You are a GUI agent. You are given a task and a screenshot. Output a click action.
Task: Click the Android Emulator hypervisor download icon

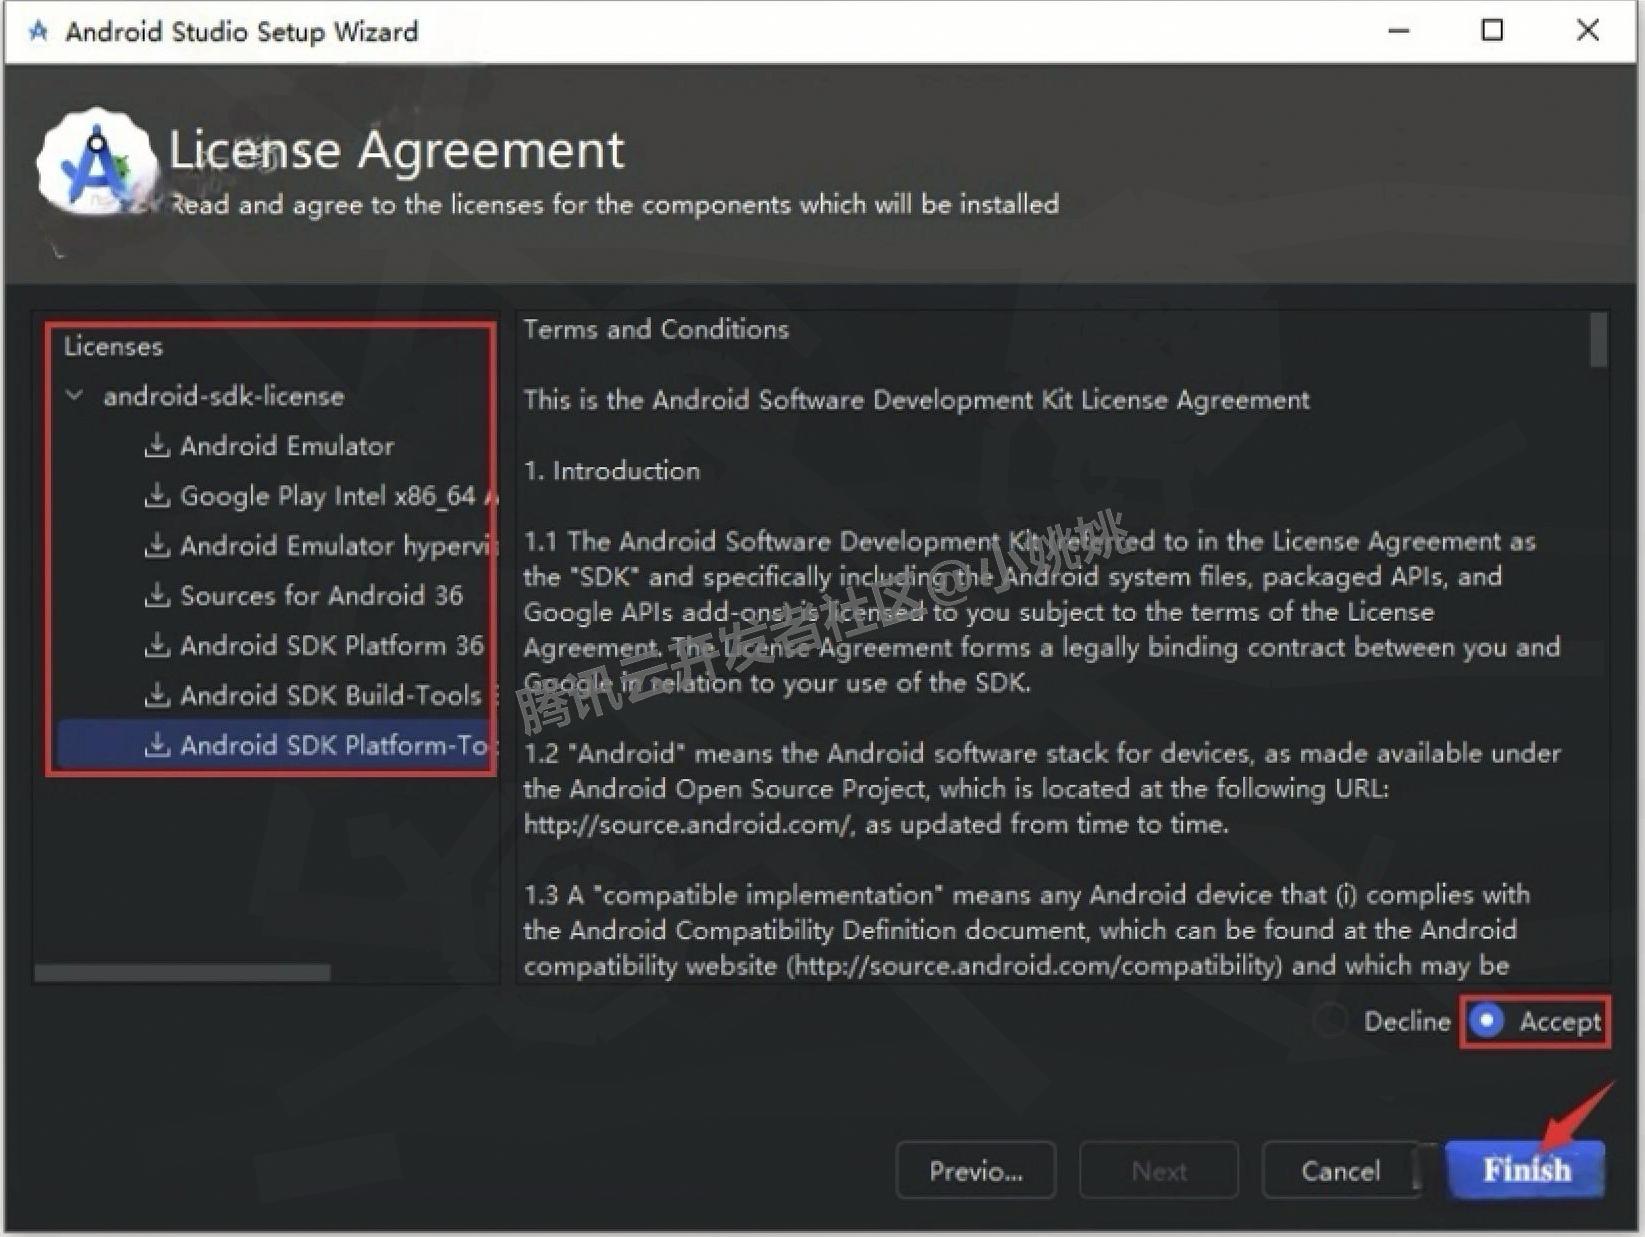click(x=157, y=545)
